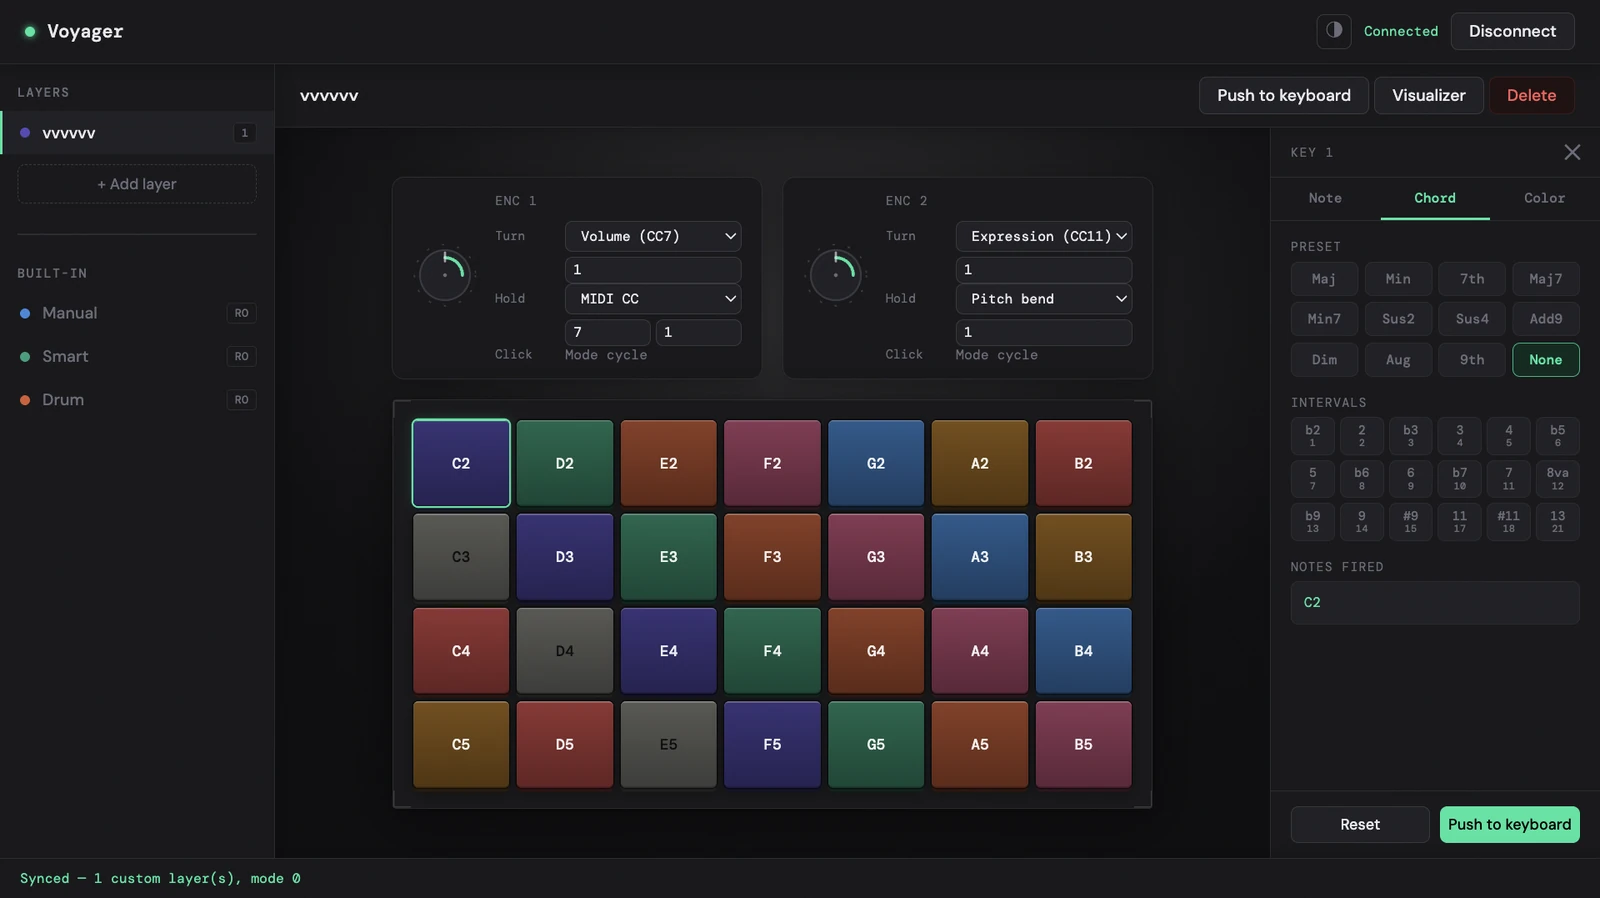Close the Key 1 panel

1572,152
